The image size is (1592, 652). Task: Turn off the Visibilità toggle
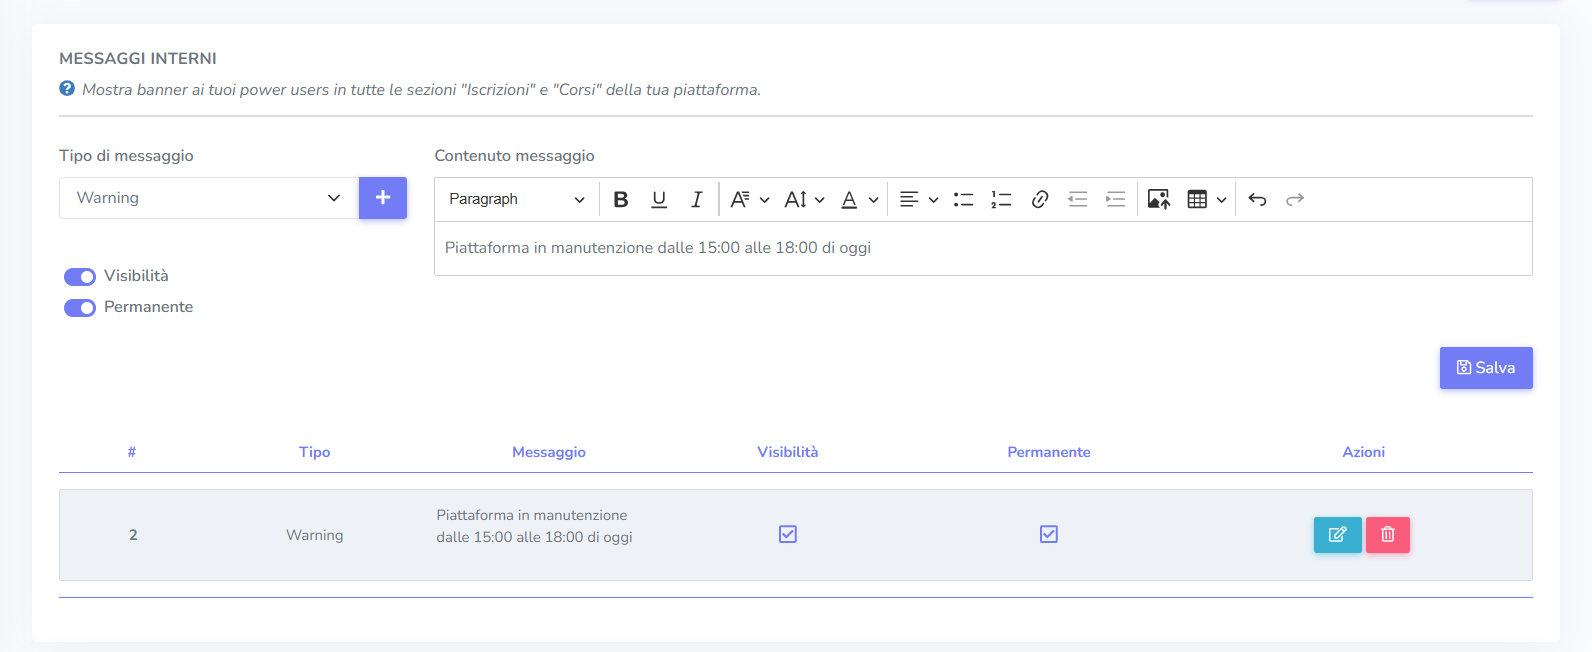click(x=80, y=277)
